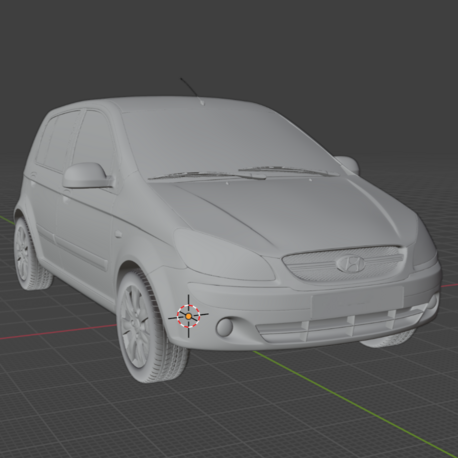Click the blank license plate on the bumper

tap(358, 301)
